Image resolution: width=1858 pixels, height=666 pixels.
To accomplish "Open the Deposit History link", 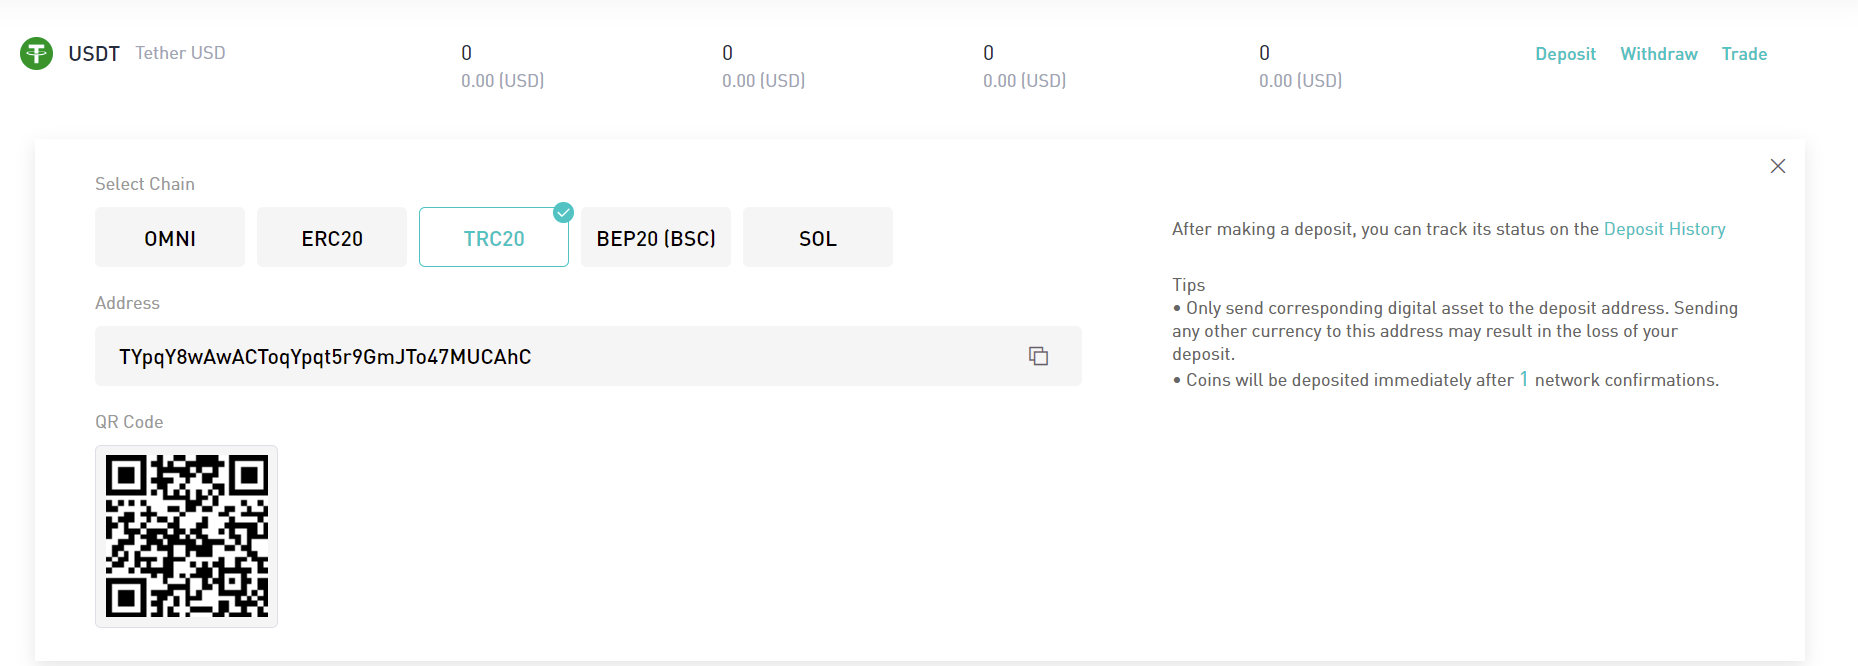I will [x=1665, y=229].
